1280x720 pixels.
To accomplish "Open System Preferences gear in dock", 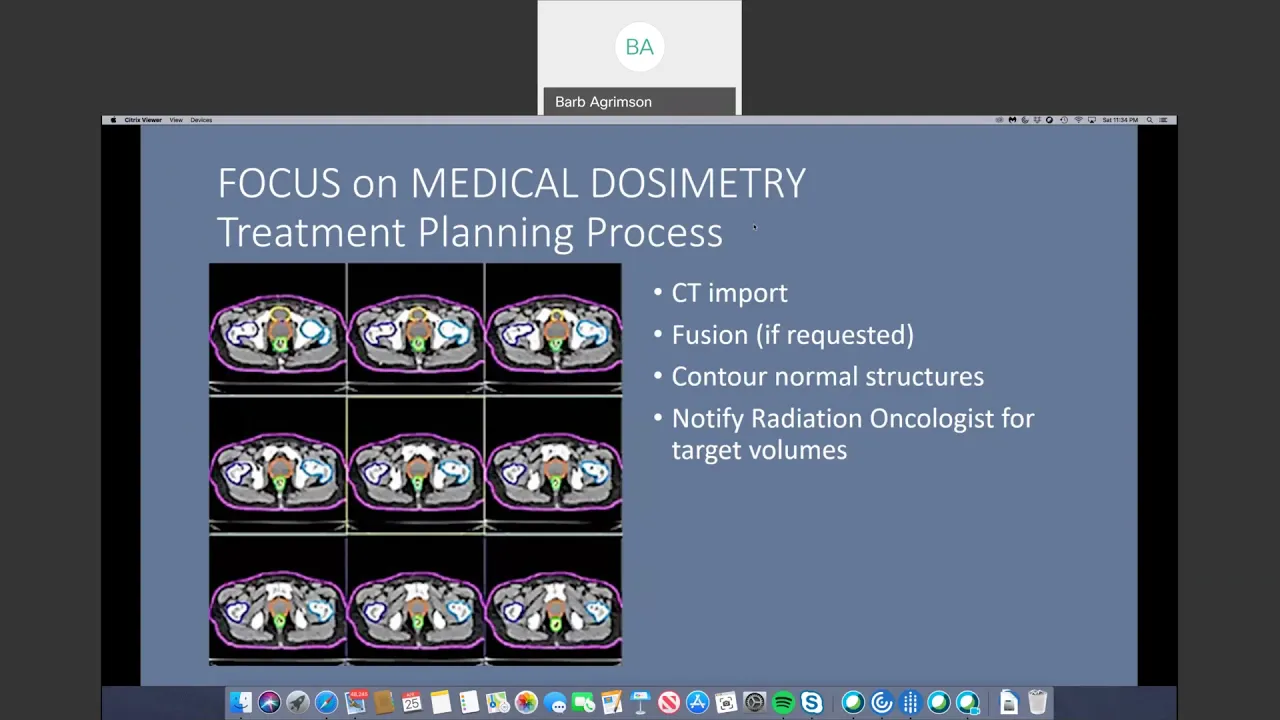I will point(755,703).
